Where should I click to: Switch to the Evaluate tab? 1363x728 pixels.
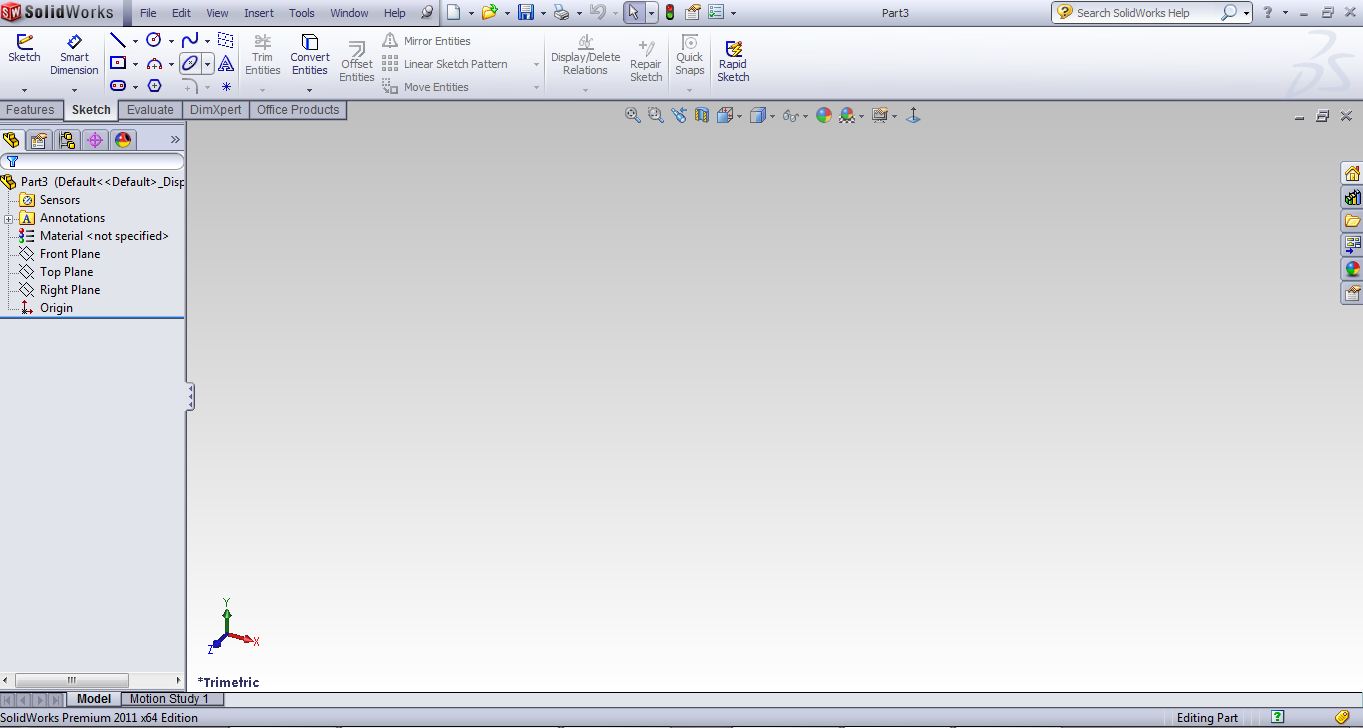pos(150,110)
